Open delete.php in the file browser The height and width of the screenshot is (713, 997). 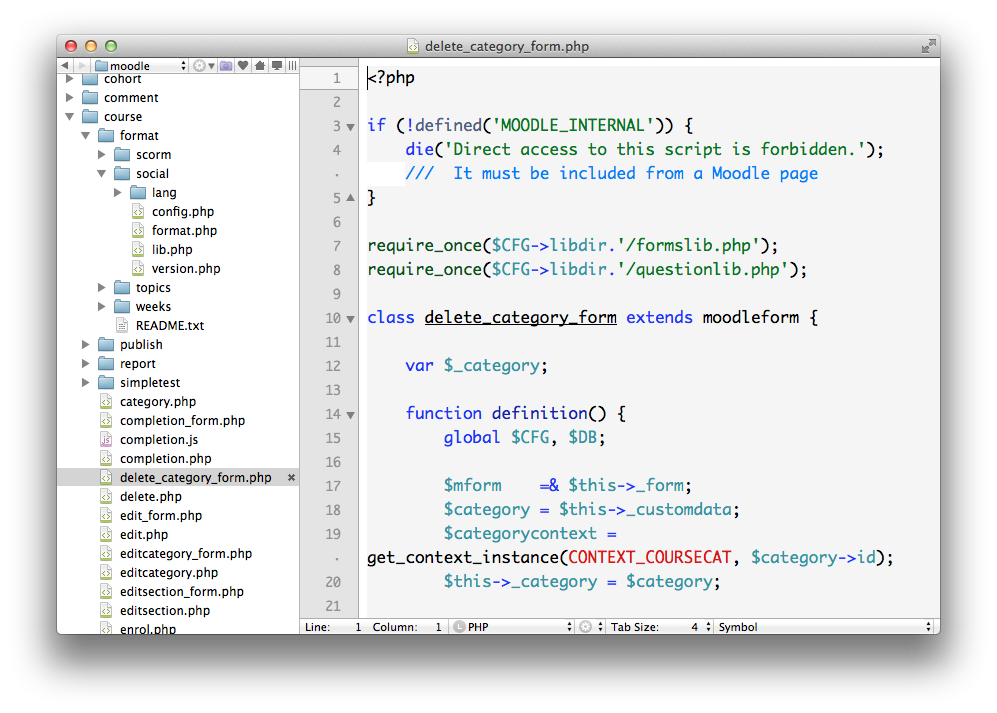[151, 496]
